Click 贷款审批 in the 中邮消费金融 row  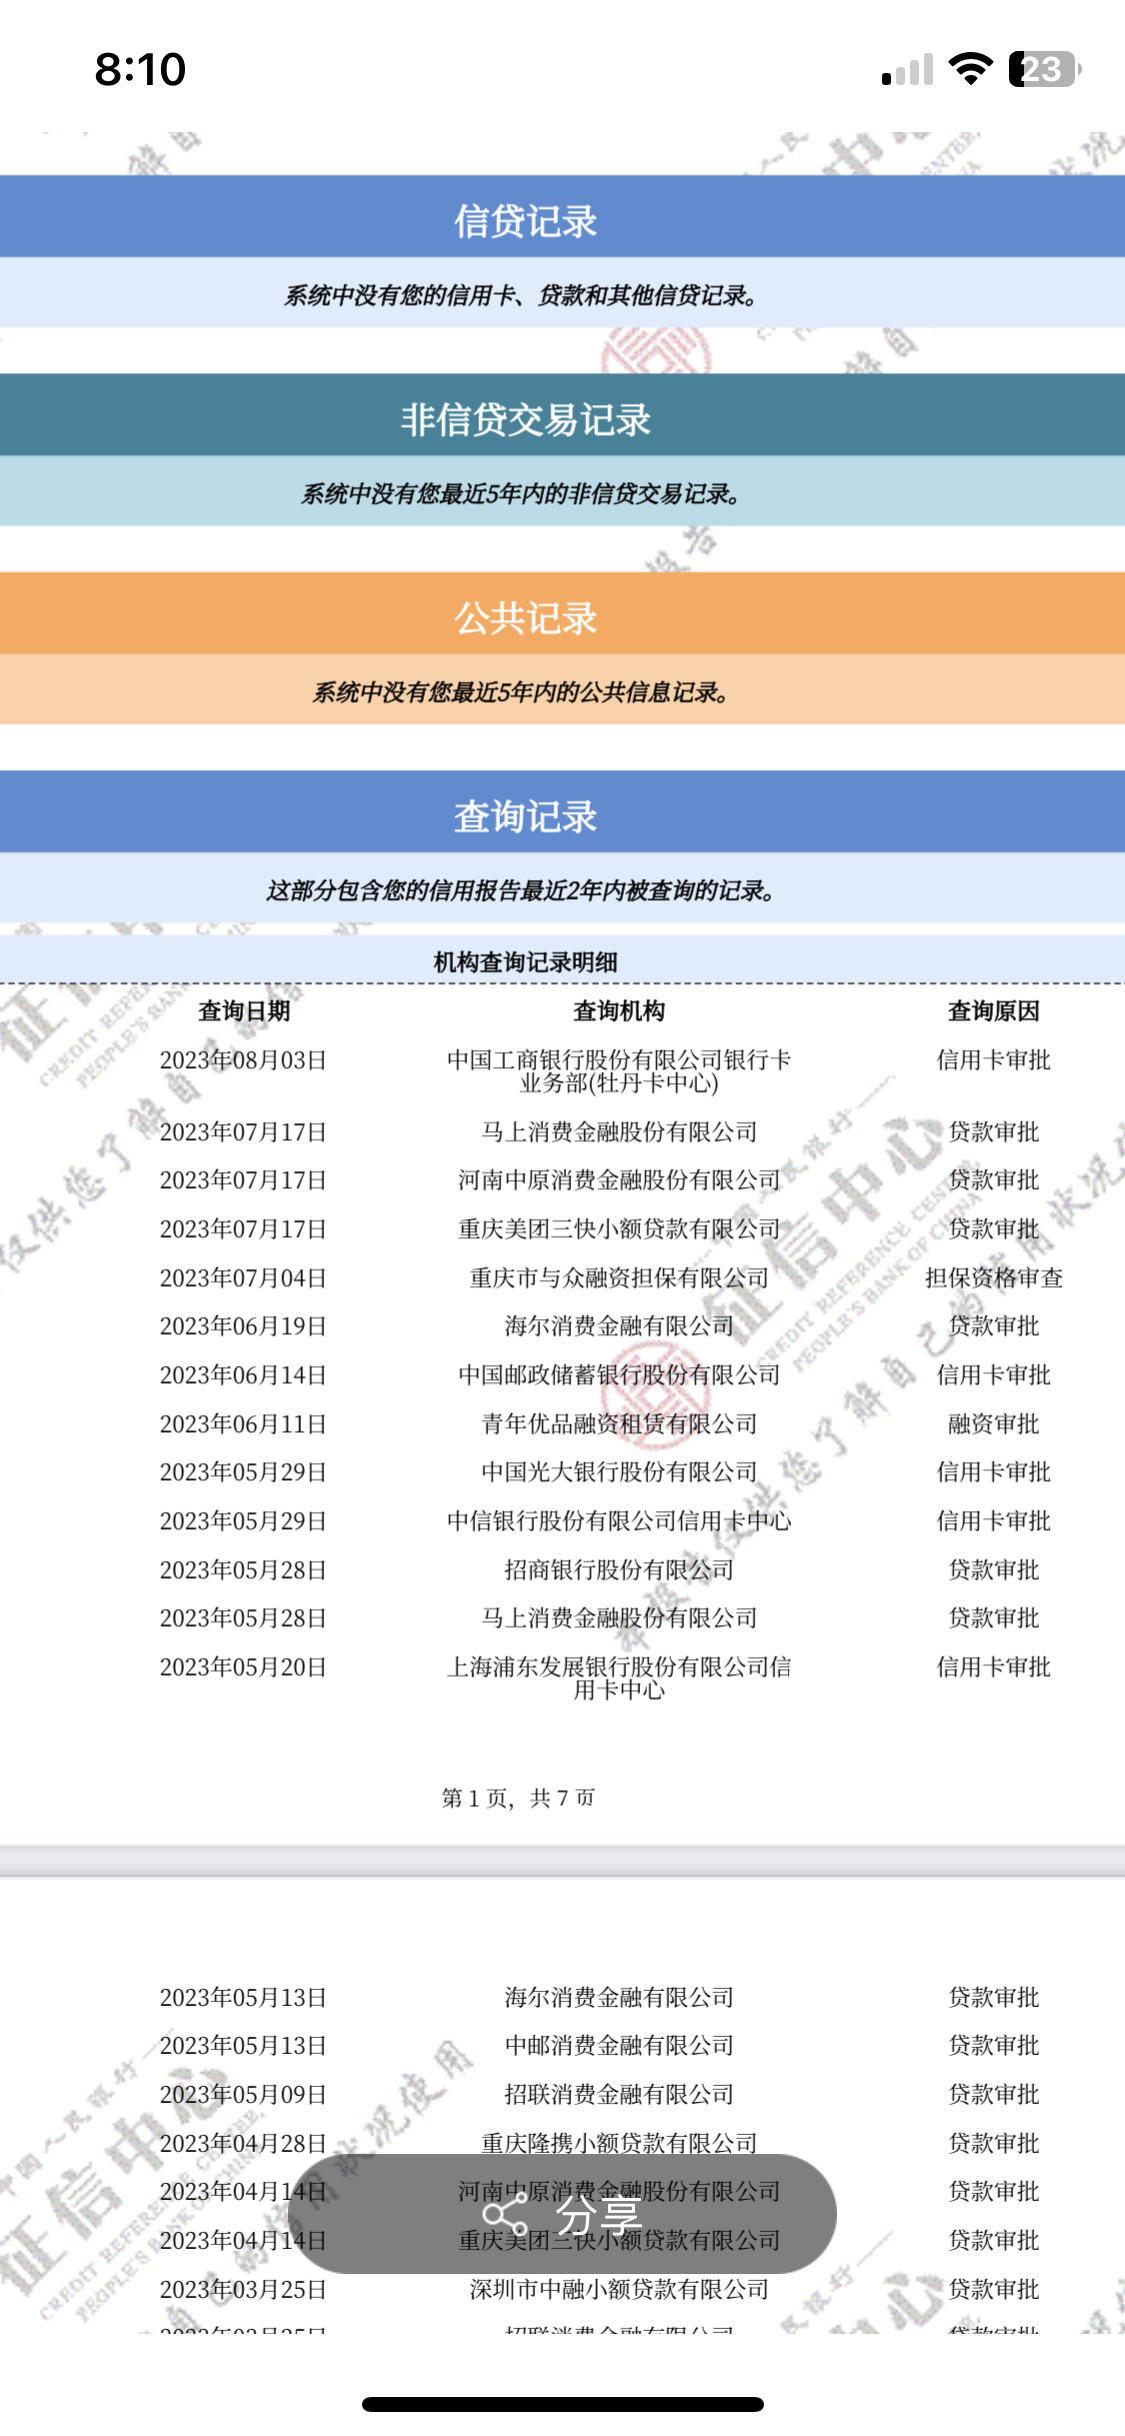coord(994,2046)
